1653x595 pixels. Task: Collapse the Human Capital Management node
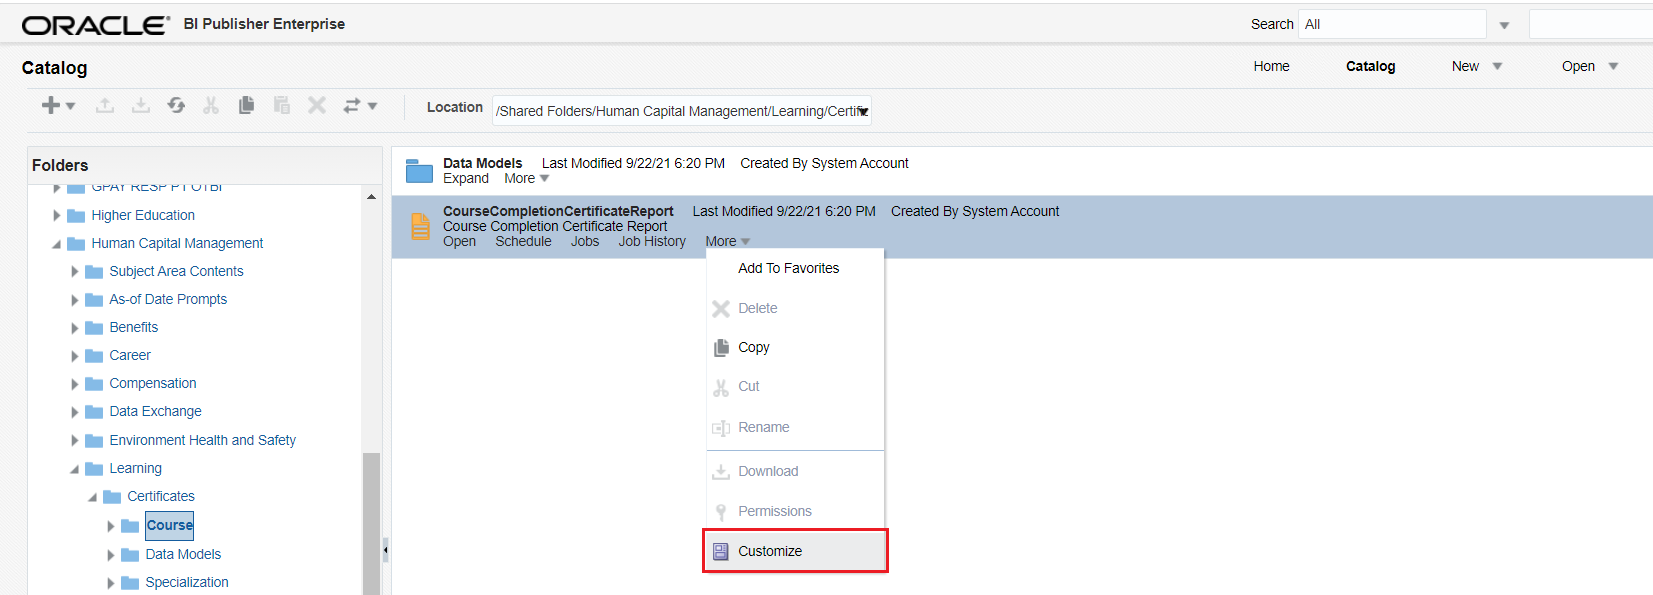56,244
